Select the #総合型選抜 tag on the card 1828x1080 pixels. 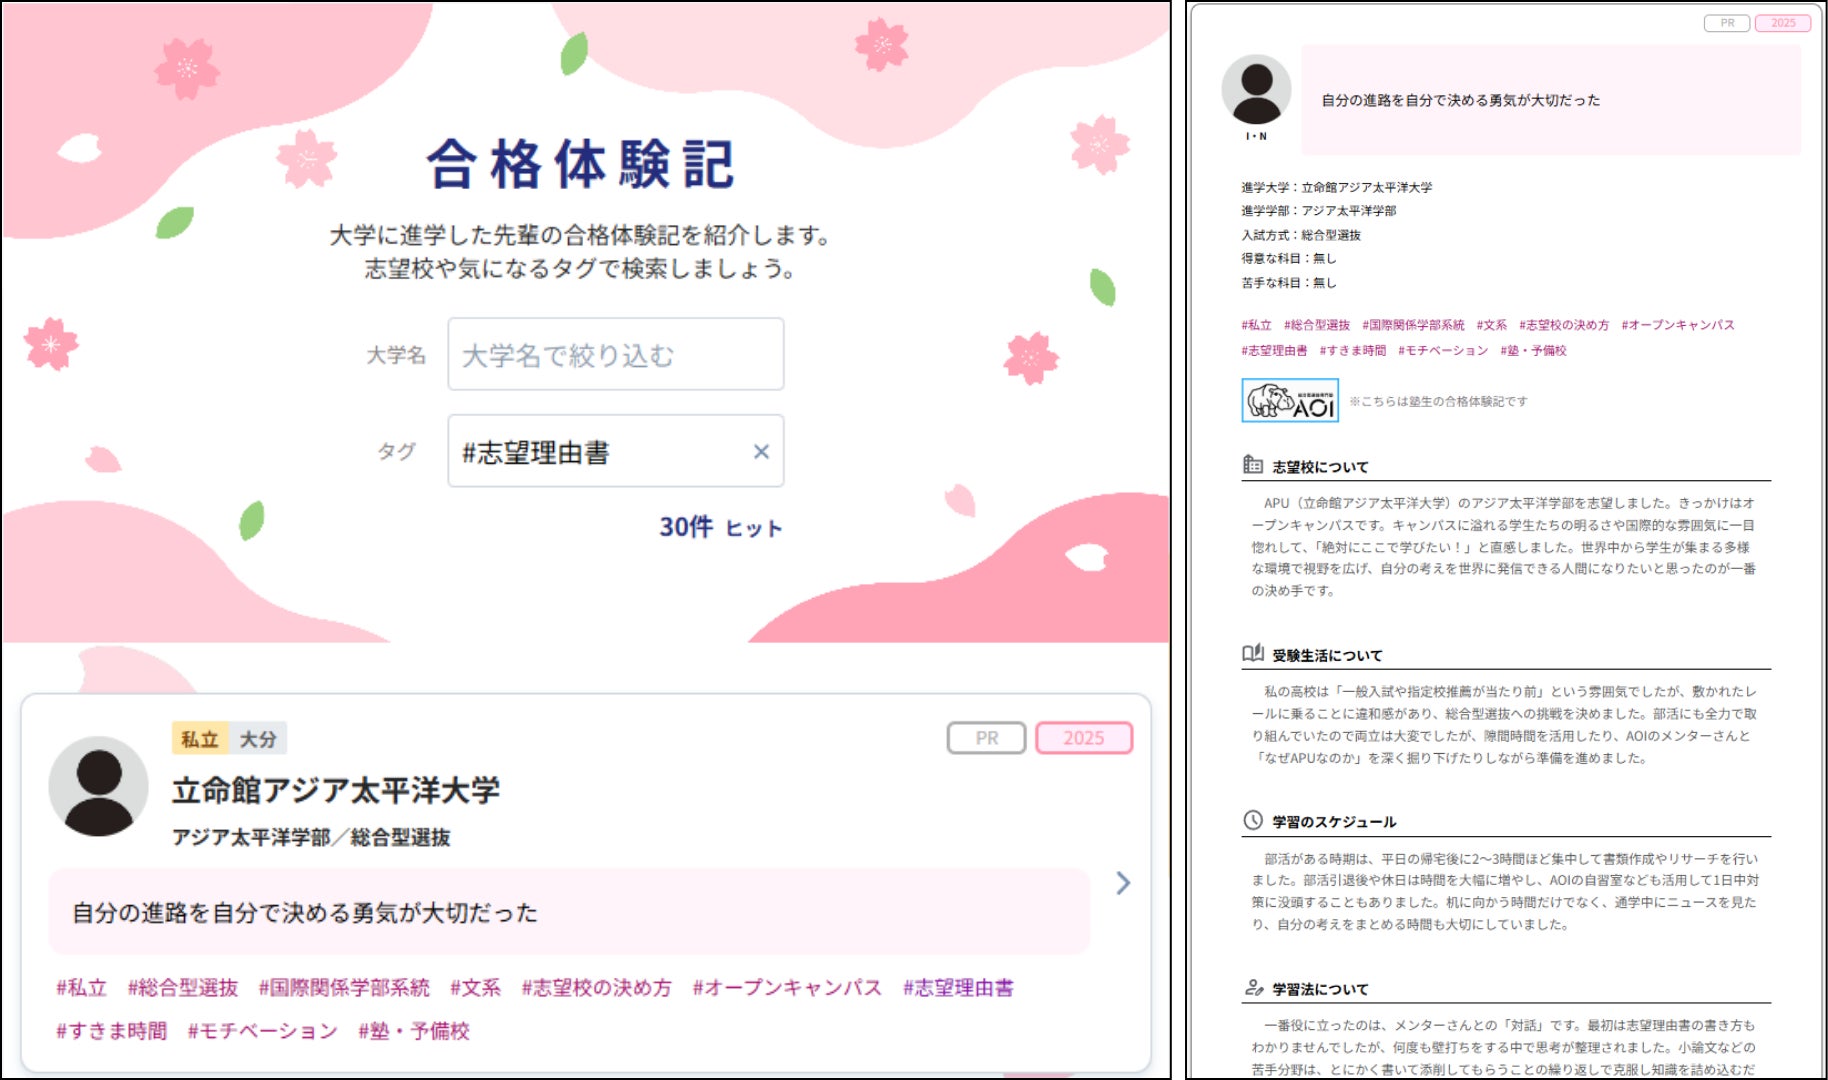point(183,988)
